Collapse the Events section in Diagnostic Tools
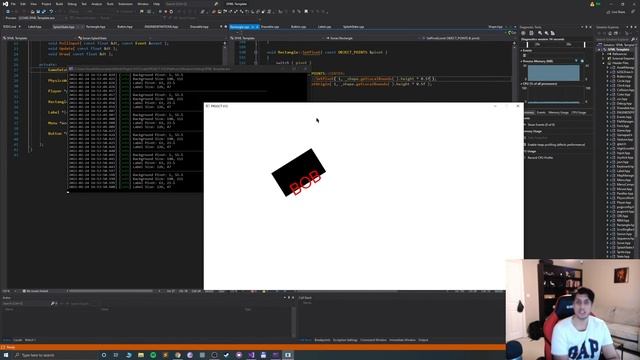This screenshot has width=640, height=360. (x=522, y=50)
